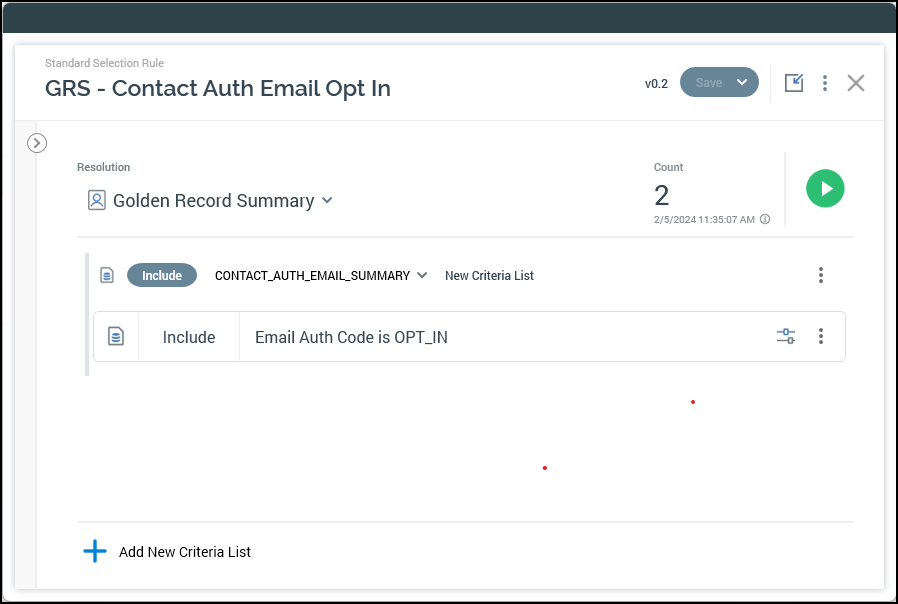This screenshot has height=604, width=898.
Task: Close the selection rule dialog
Action: pyautogui.click(x=856, y=83)
